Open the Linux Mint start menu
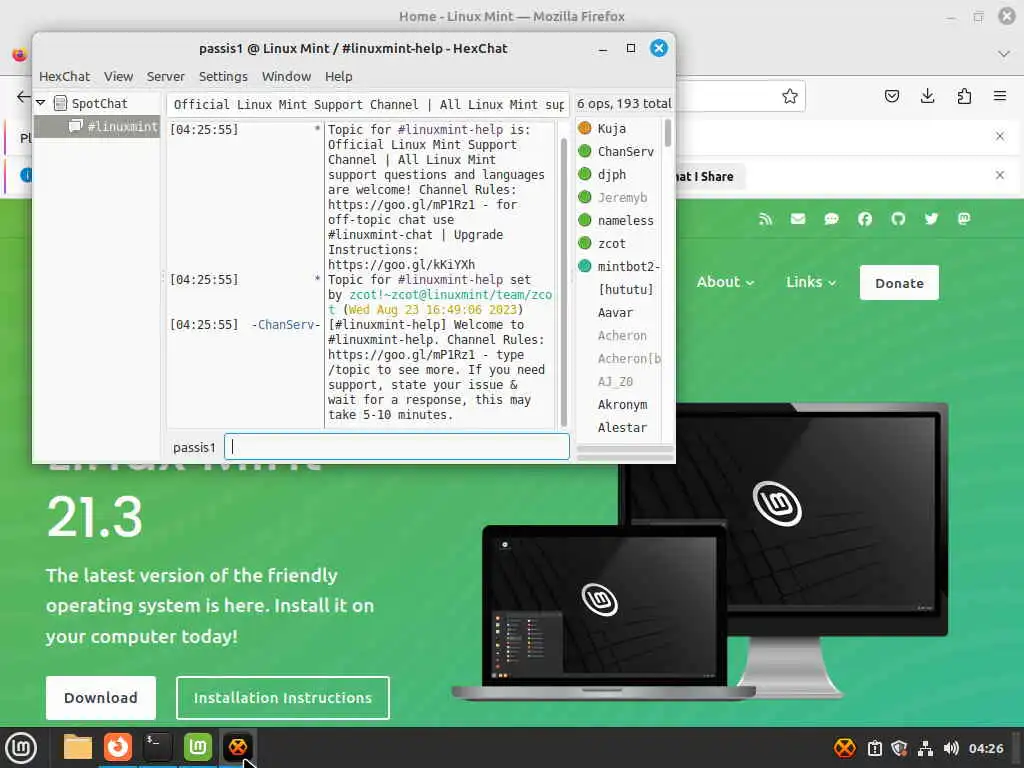Screen dimensions: 1024x768 20,748
